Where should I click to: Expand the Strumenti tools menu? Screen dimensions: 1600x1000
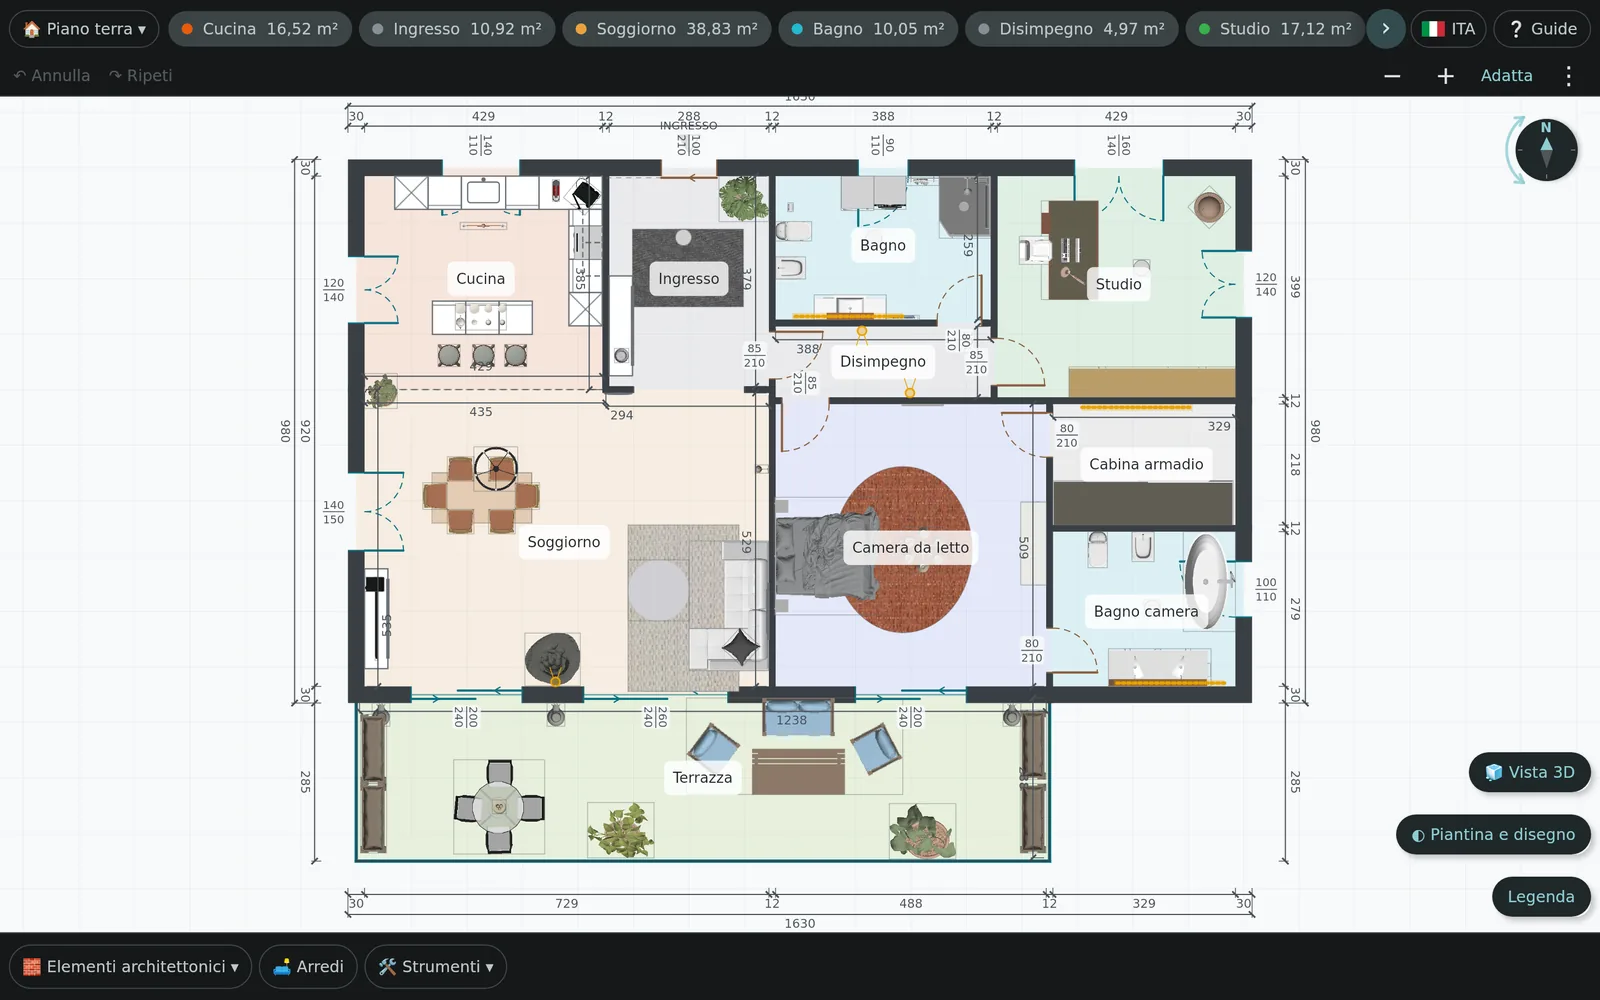tap(435, 966)
